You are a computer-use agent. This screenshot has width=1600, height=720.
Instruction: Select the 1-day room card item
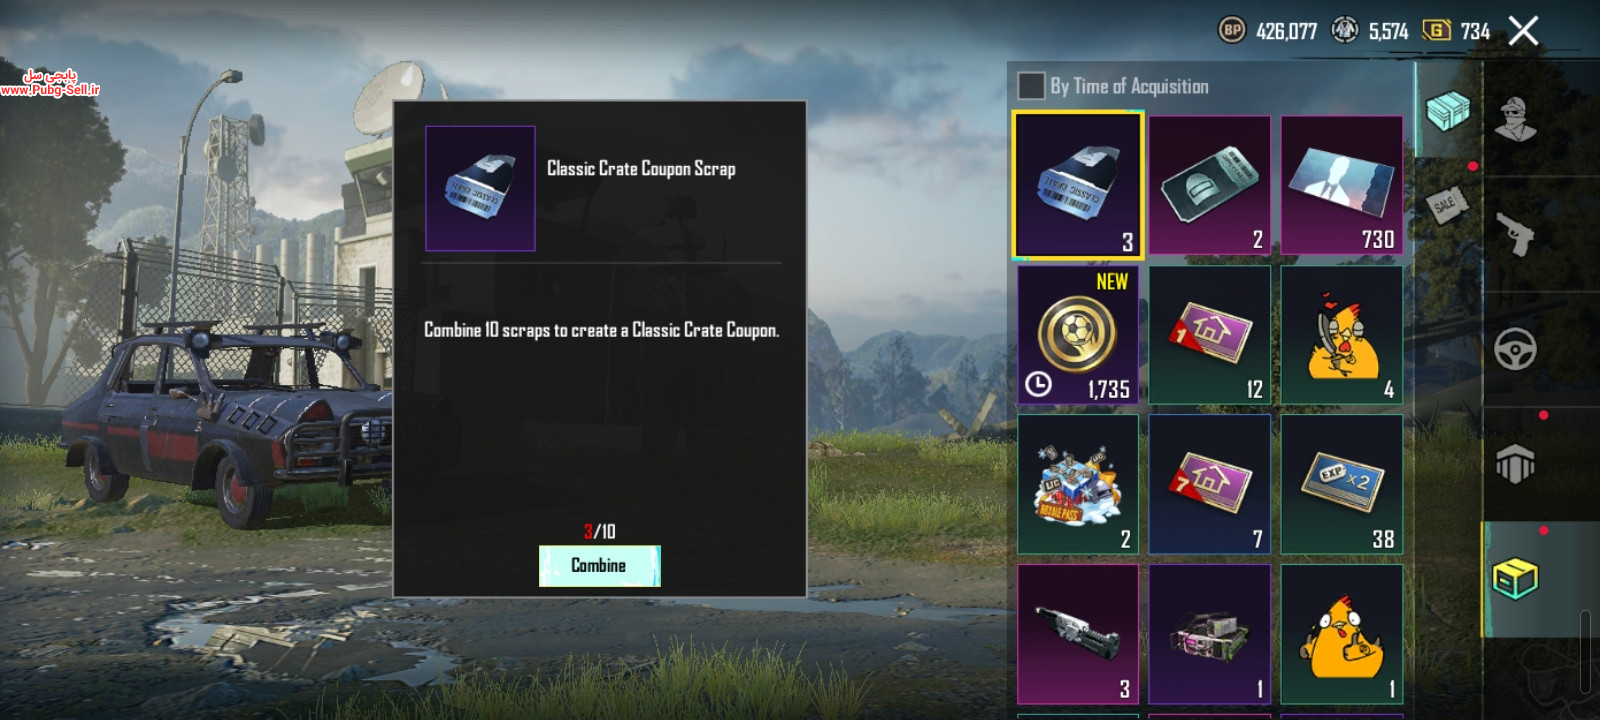pyautogui.click(x=1210, y=335)
